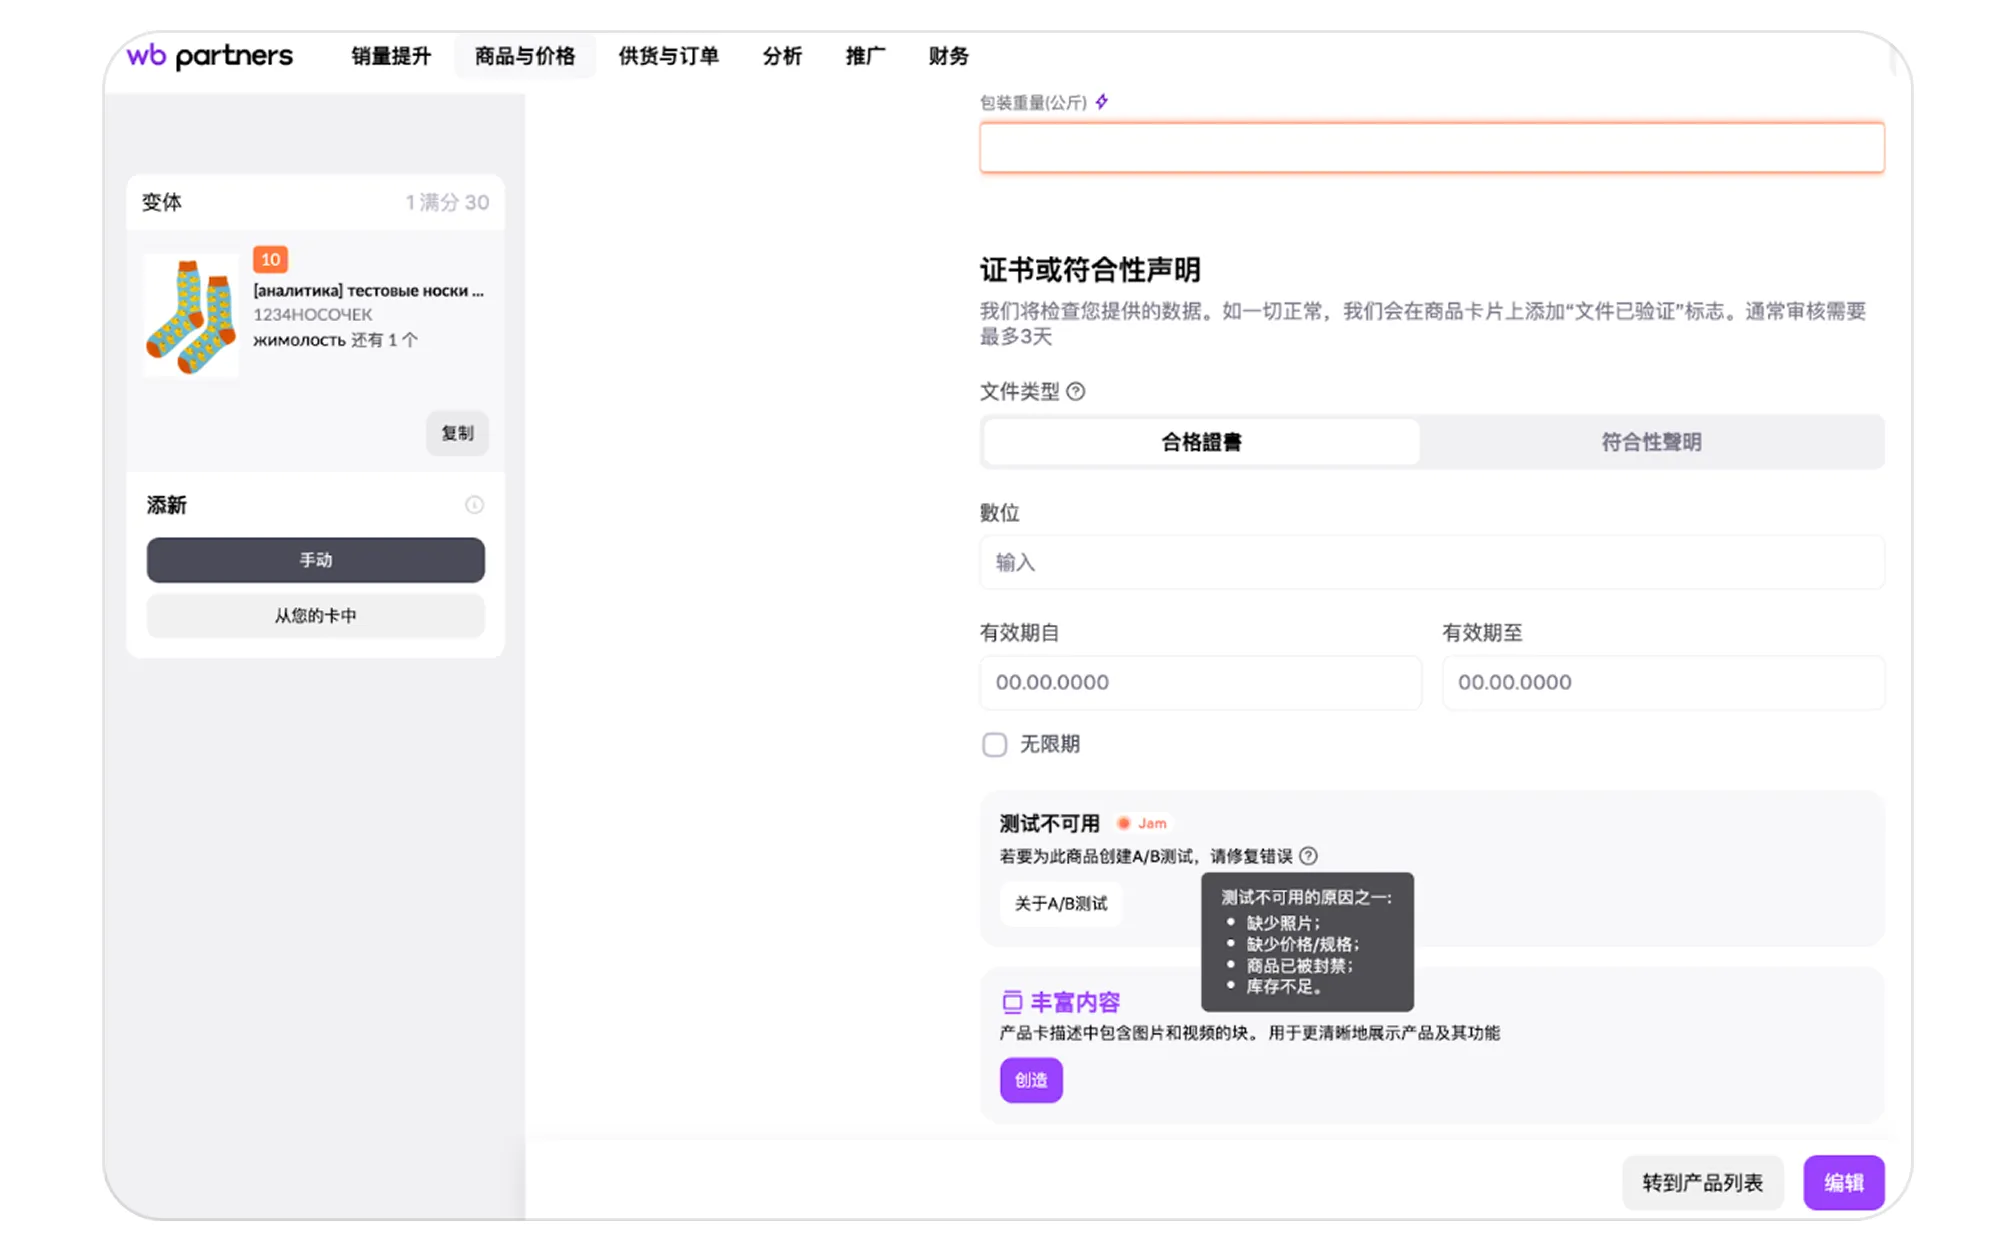Viewport: 2016px width, 1245px height.
Task: Click the 有效期自 date field
Action: (1200, 683)
